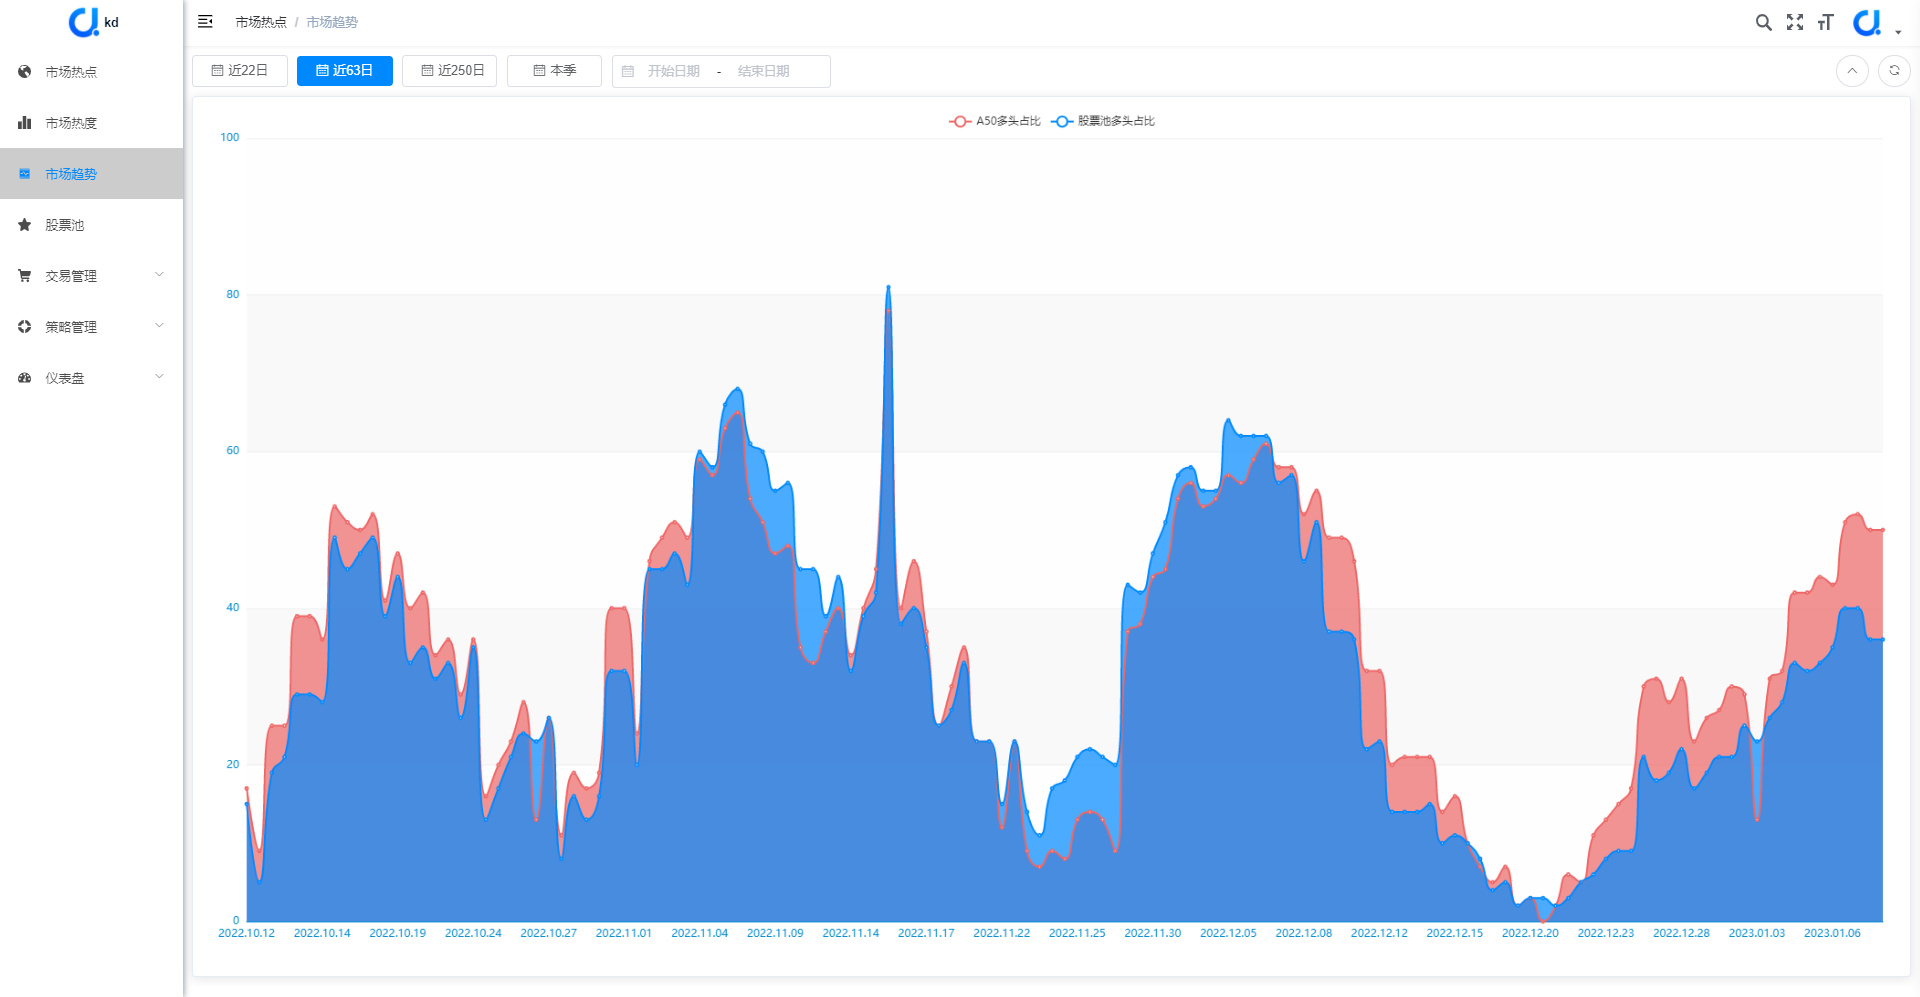Click the y-axis label 80
The width and height of the screenshot is (1920, 997).
point(233,295)
